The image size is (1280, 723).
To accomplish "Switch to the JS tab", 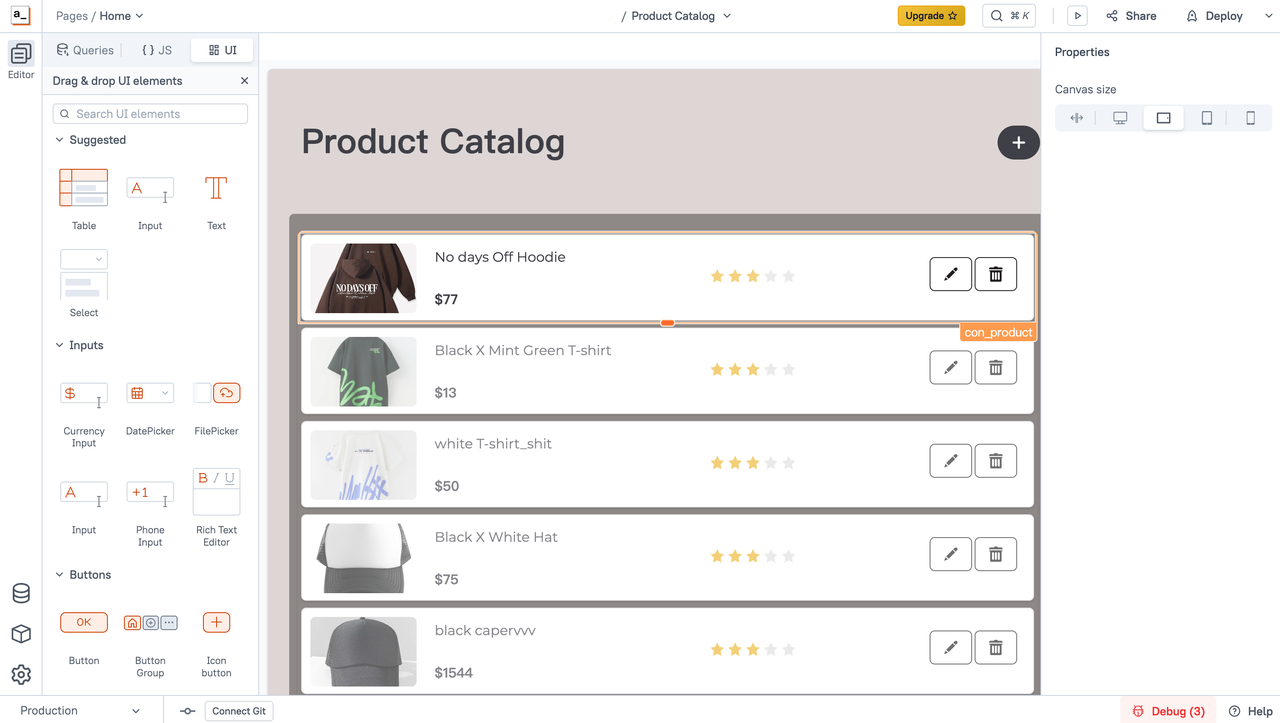I will (x=156, y=50).
